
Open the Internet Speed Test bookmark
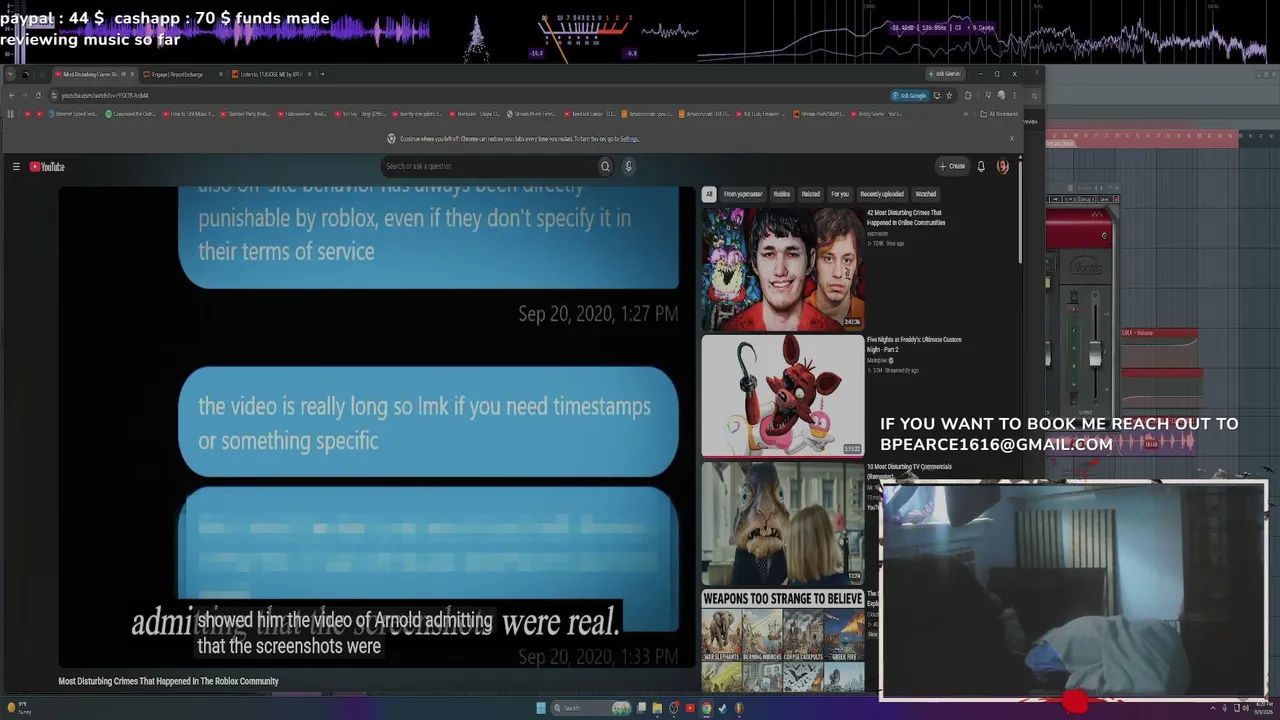pos(73,114)
